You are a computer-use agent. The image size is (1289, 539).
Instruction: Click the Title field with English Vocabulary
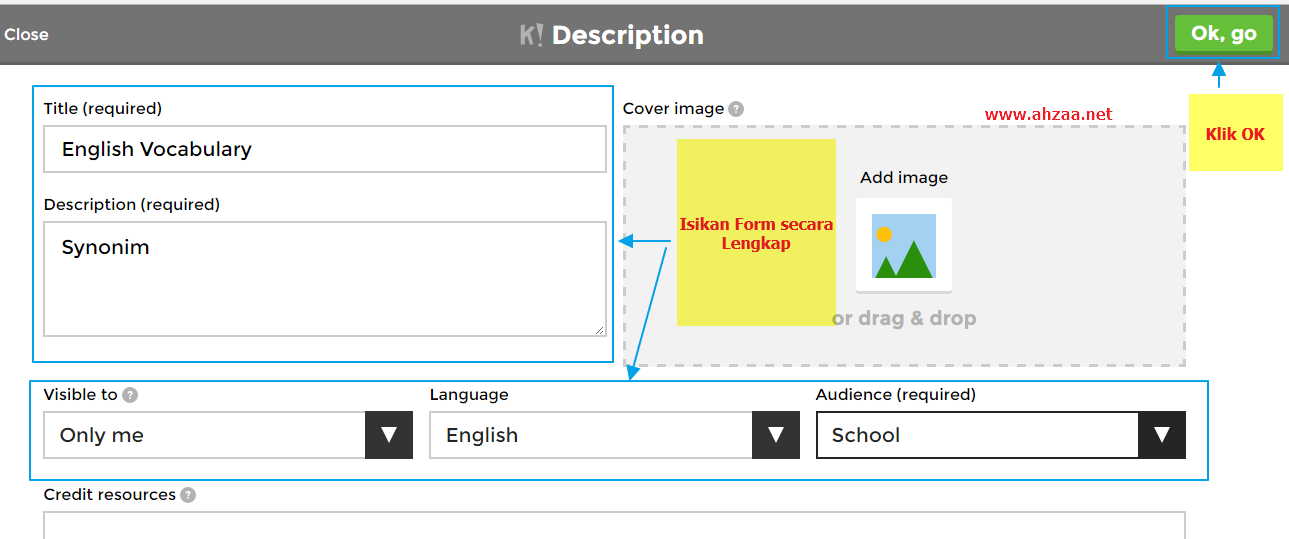(325, 149)
